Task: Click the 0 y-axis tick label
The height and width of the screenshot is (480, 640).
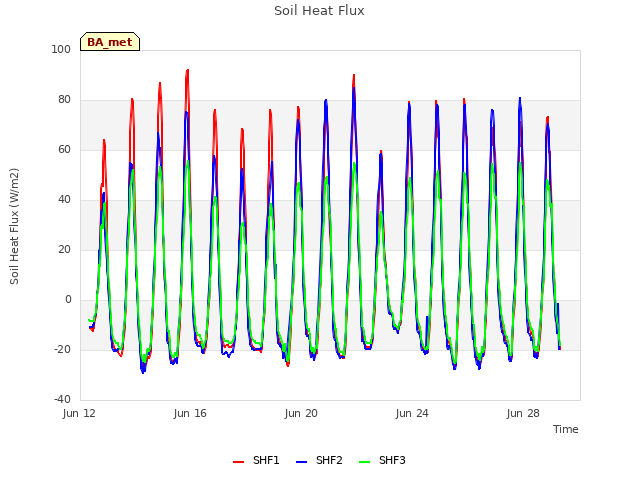Action: point(68,300)
